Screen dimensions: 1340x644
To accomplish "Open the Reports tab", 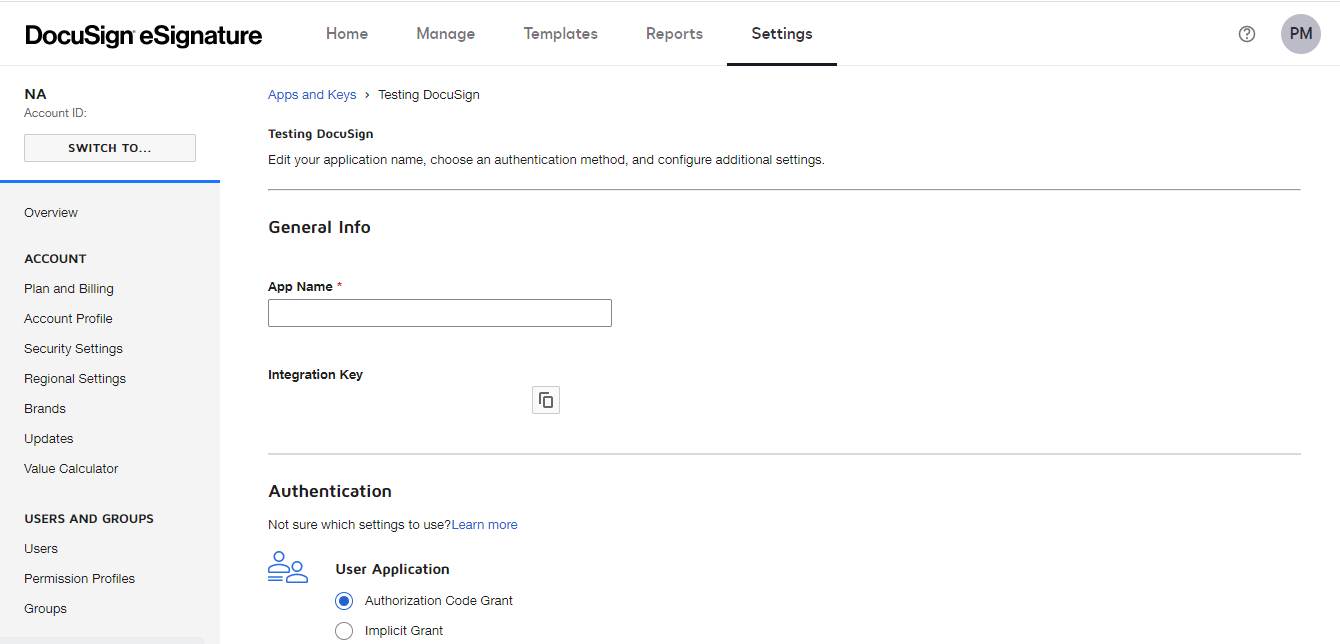I will pyautogui.click(x=674, y=34).
